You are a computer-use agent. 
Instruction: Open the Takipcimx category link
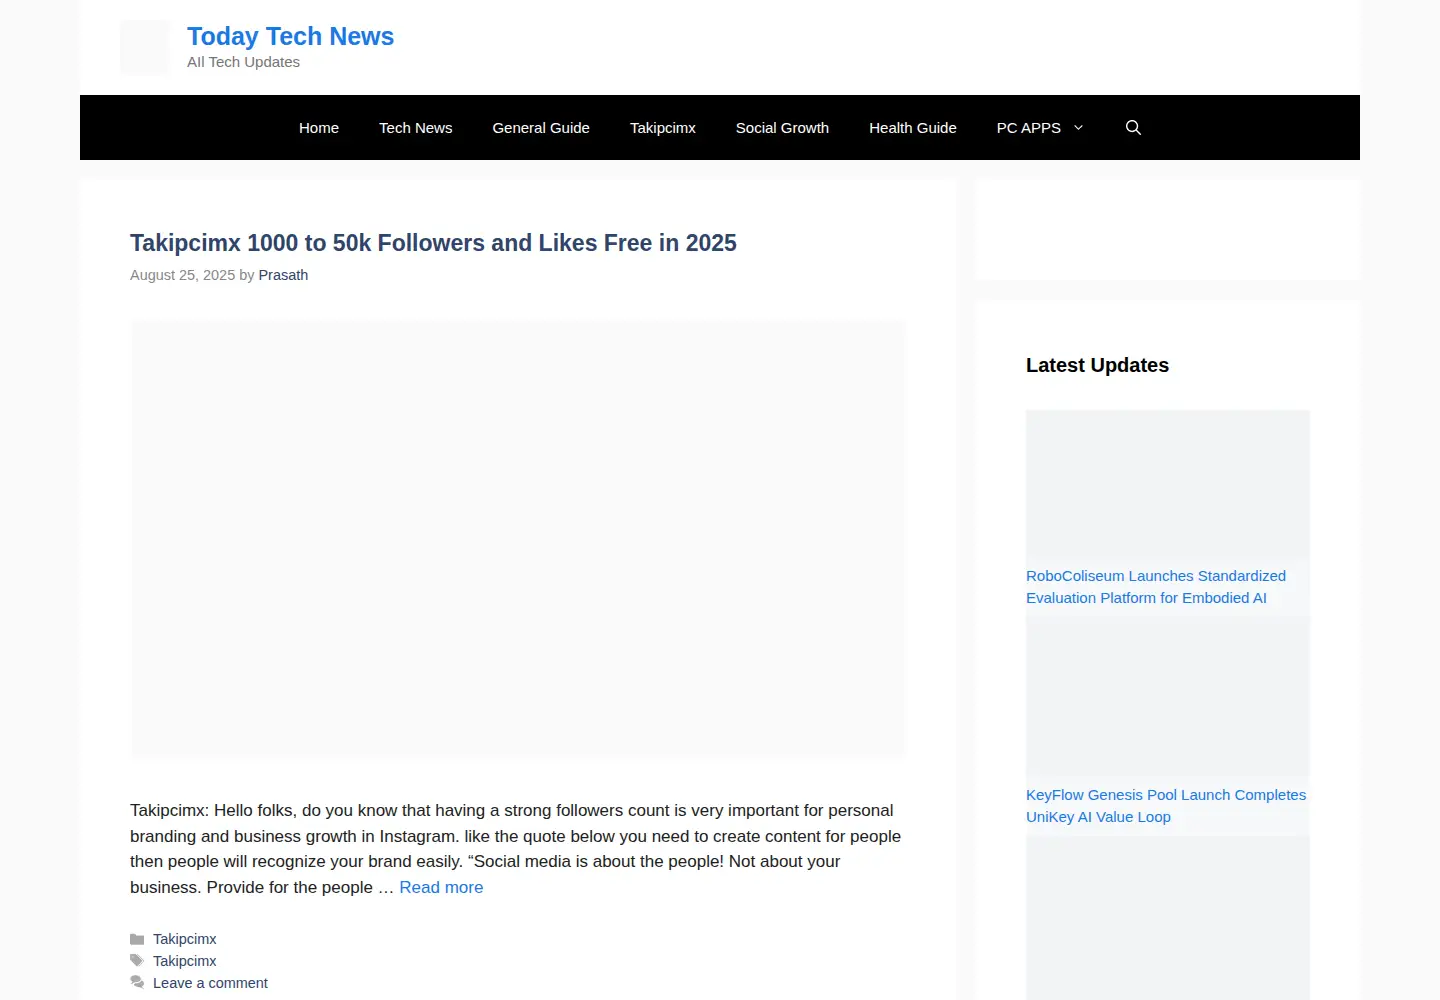click(184, 939)
